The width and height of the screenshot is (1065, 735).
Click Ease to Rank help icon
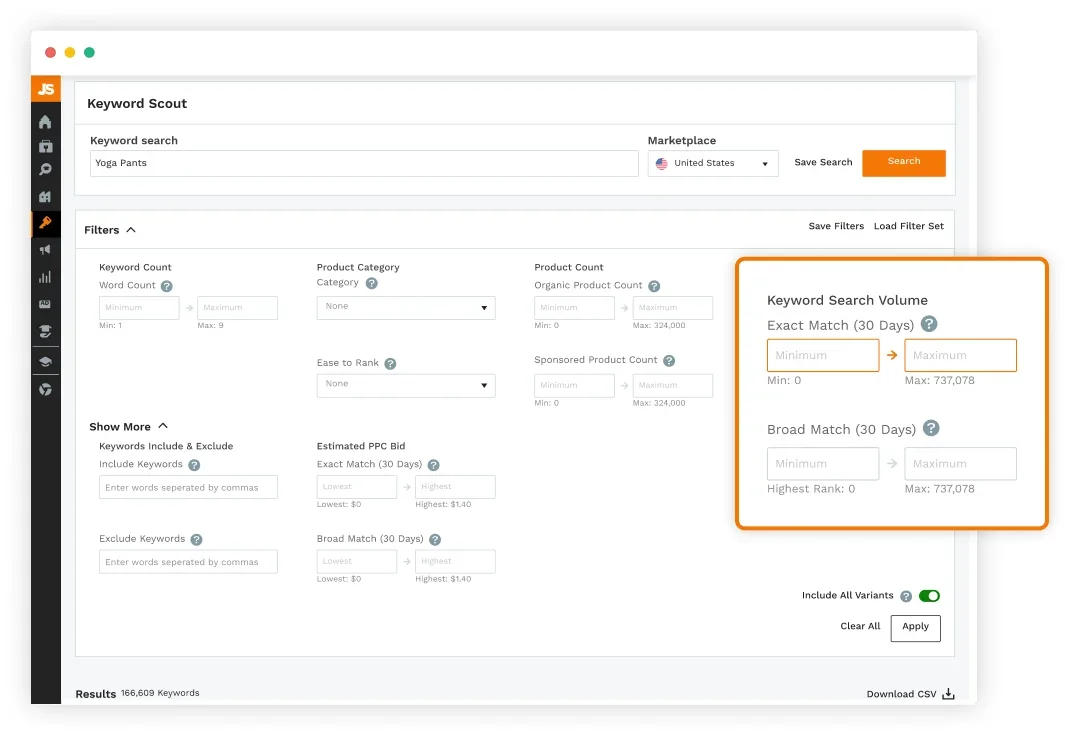(x=390, y=363)
